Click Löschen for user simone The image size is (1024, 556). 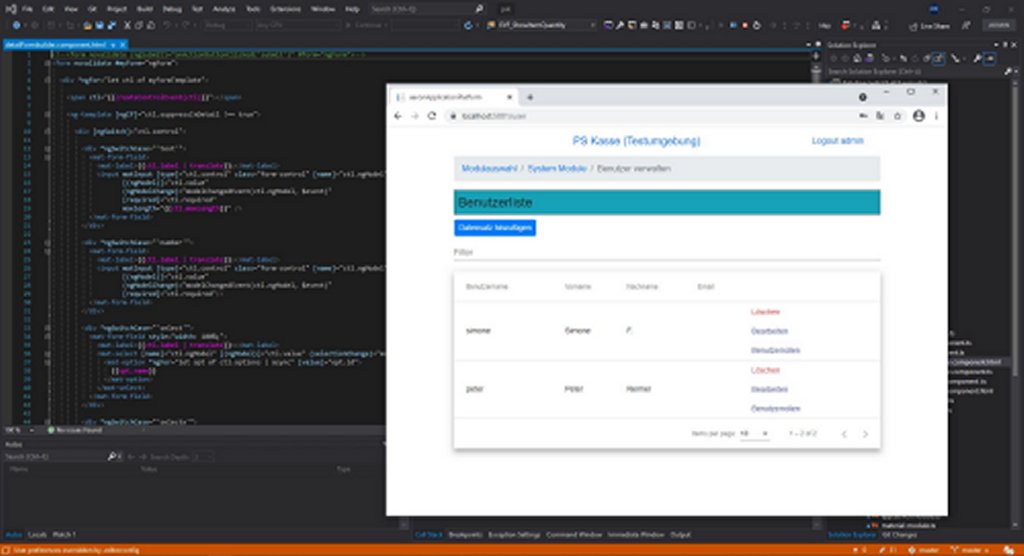765,311
